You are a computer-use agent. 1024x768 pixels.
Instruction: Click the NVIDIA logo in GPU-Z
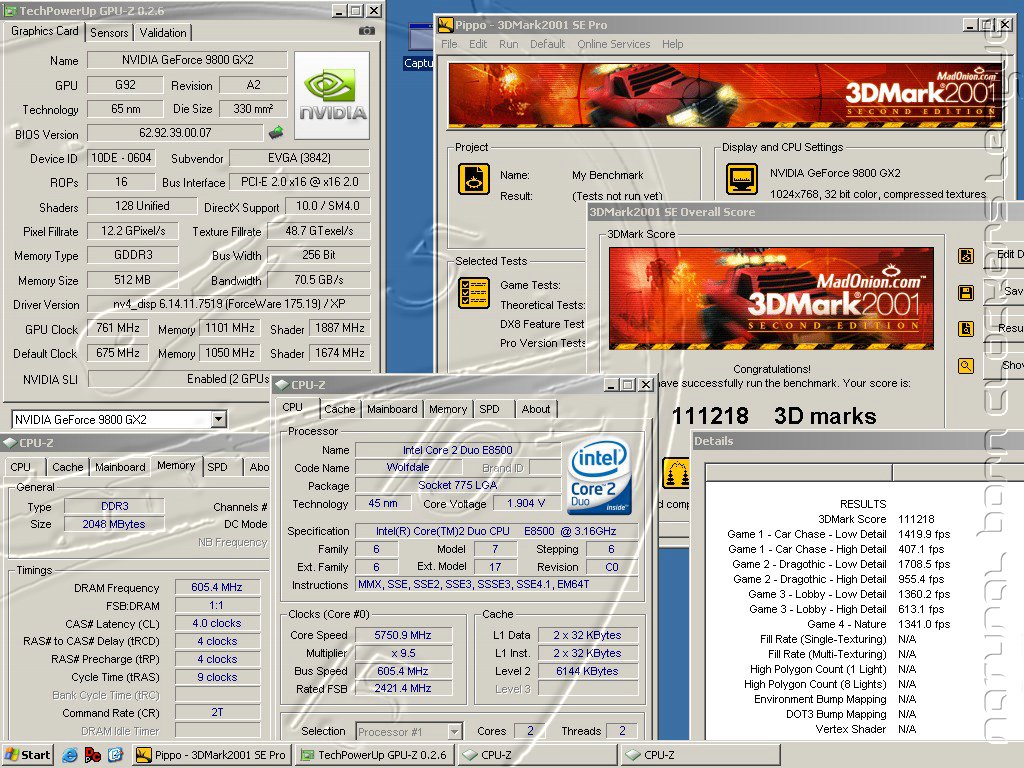pyautogui.click(x=332, y=95)
